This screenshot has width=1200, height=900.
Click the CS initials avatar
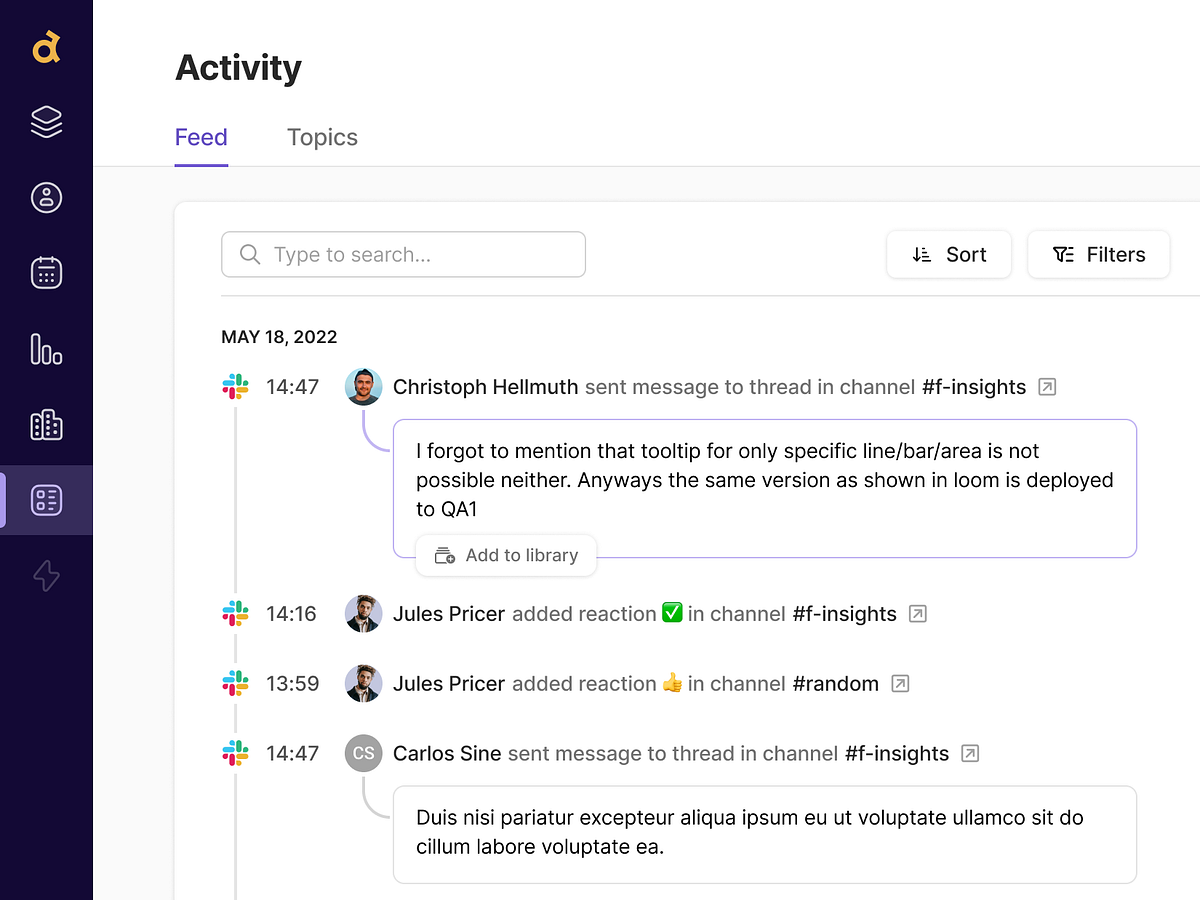[x=364, y=753]
